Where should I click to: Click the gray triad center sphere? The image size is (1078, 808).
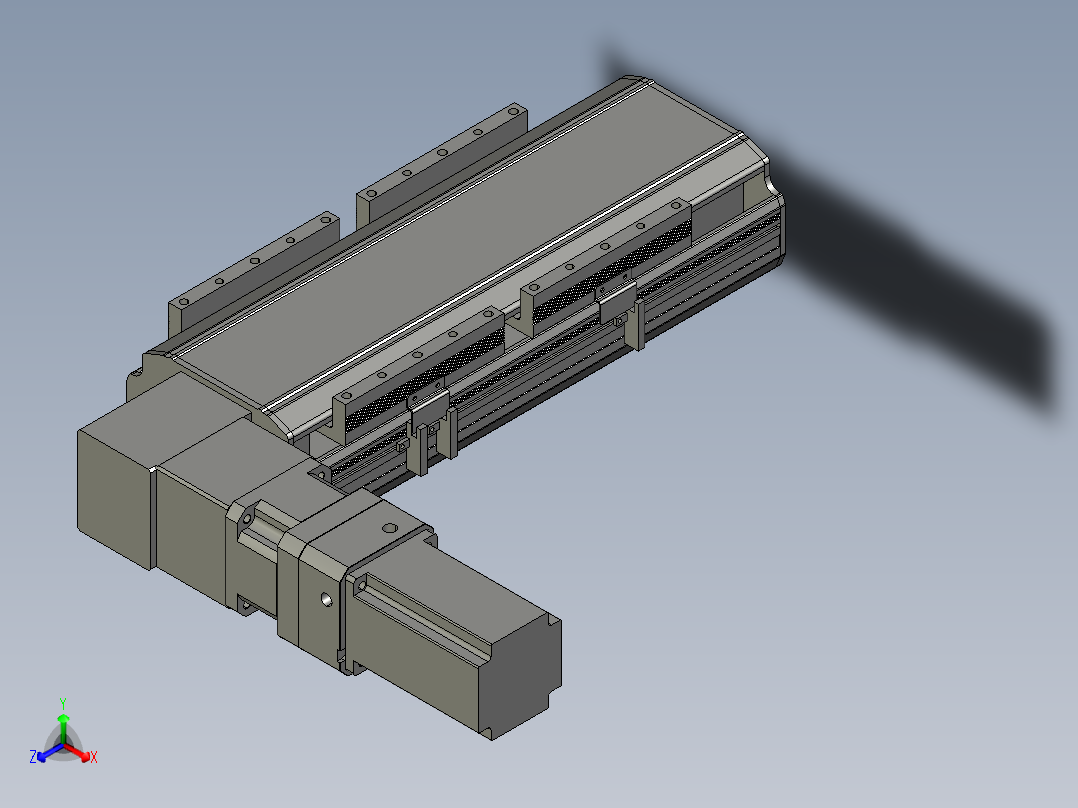point(63,744)
